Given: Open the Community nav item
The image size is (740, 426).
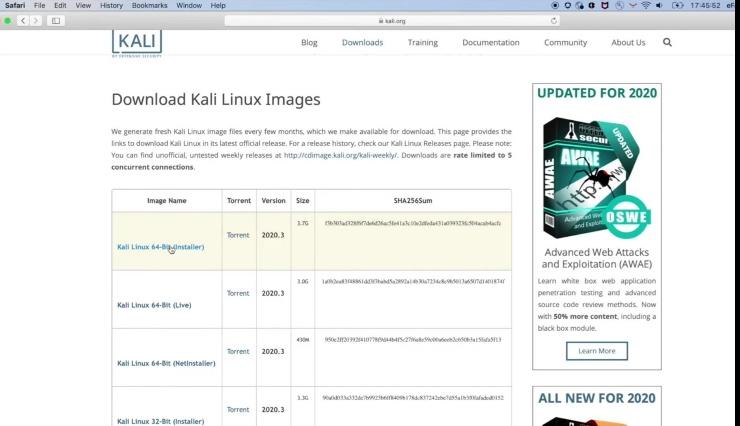Looking at the screenshot, I should pyautogui.click(x=565, y=42).
